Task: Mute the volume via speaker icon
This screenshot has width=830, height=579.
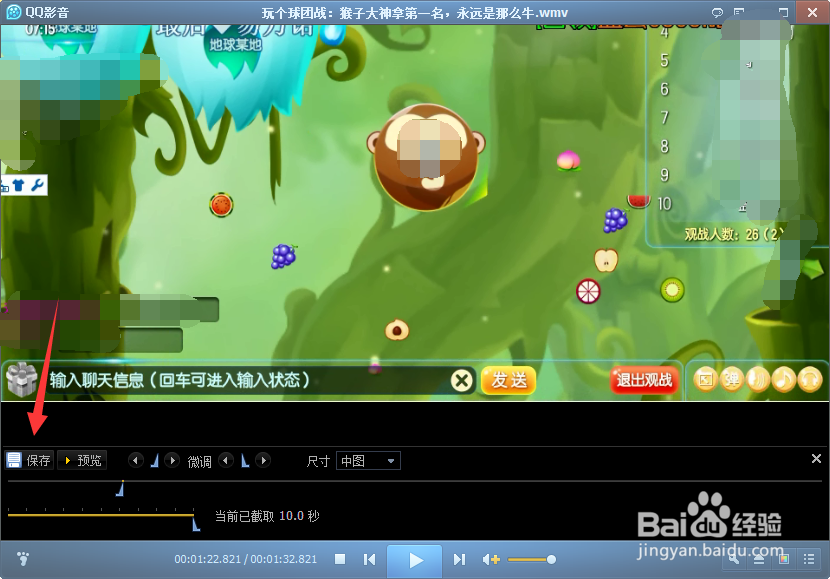Action: [491, 559]
